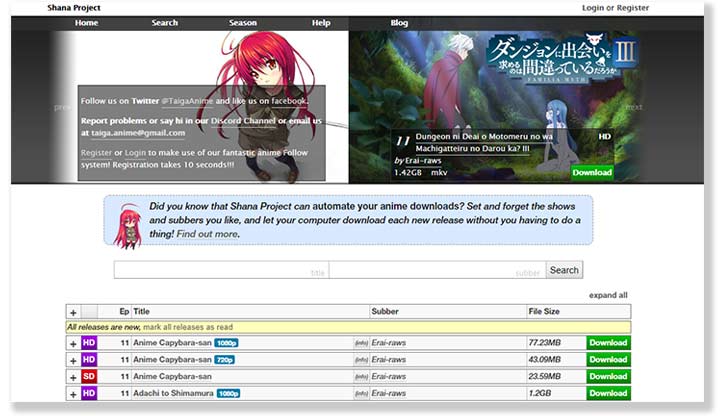The width and height of the screenshot is (720, 416).
Task: Open the Season menu item
Action: 242,22
